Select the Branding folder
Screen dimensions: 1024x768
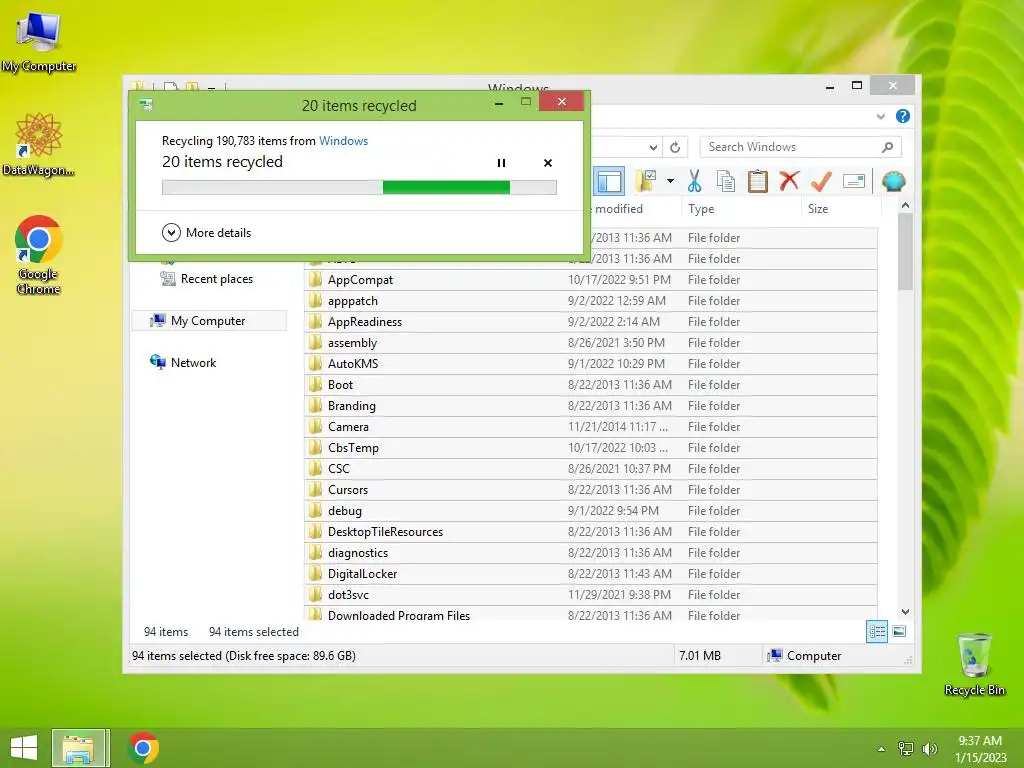[x=591, y=406]
